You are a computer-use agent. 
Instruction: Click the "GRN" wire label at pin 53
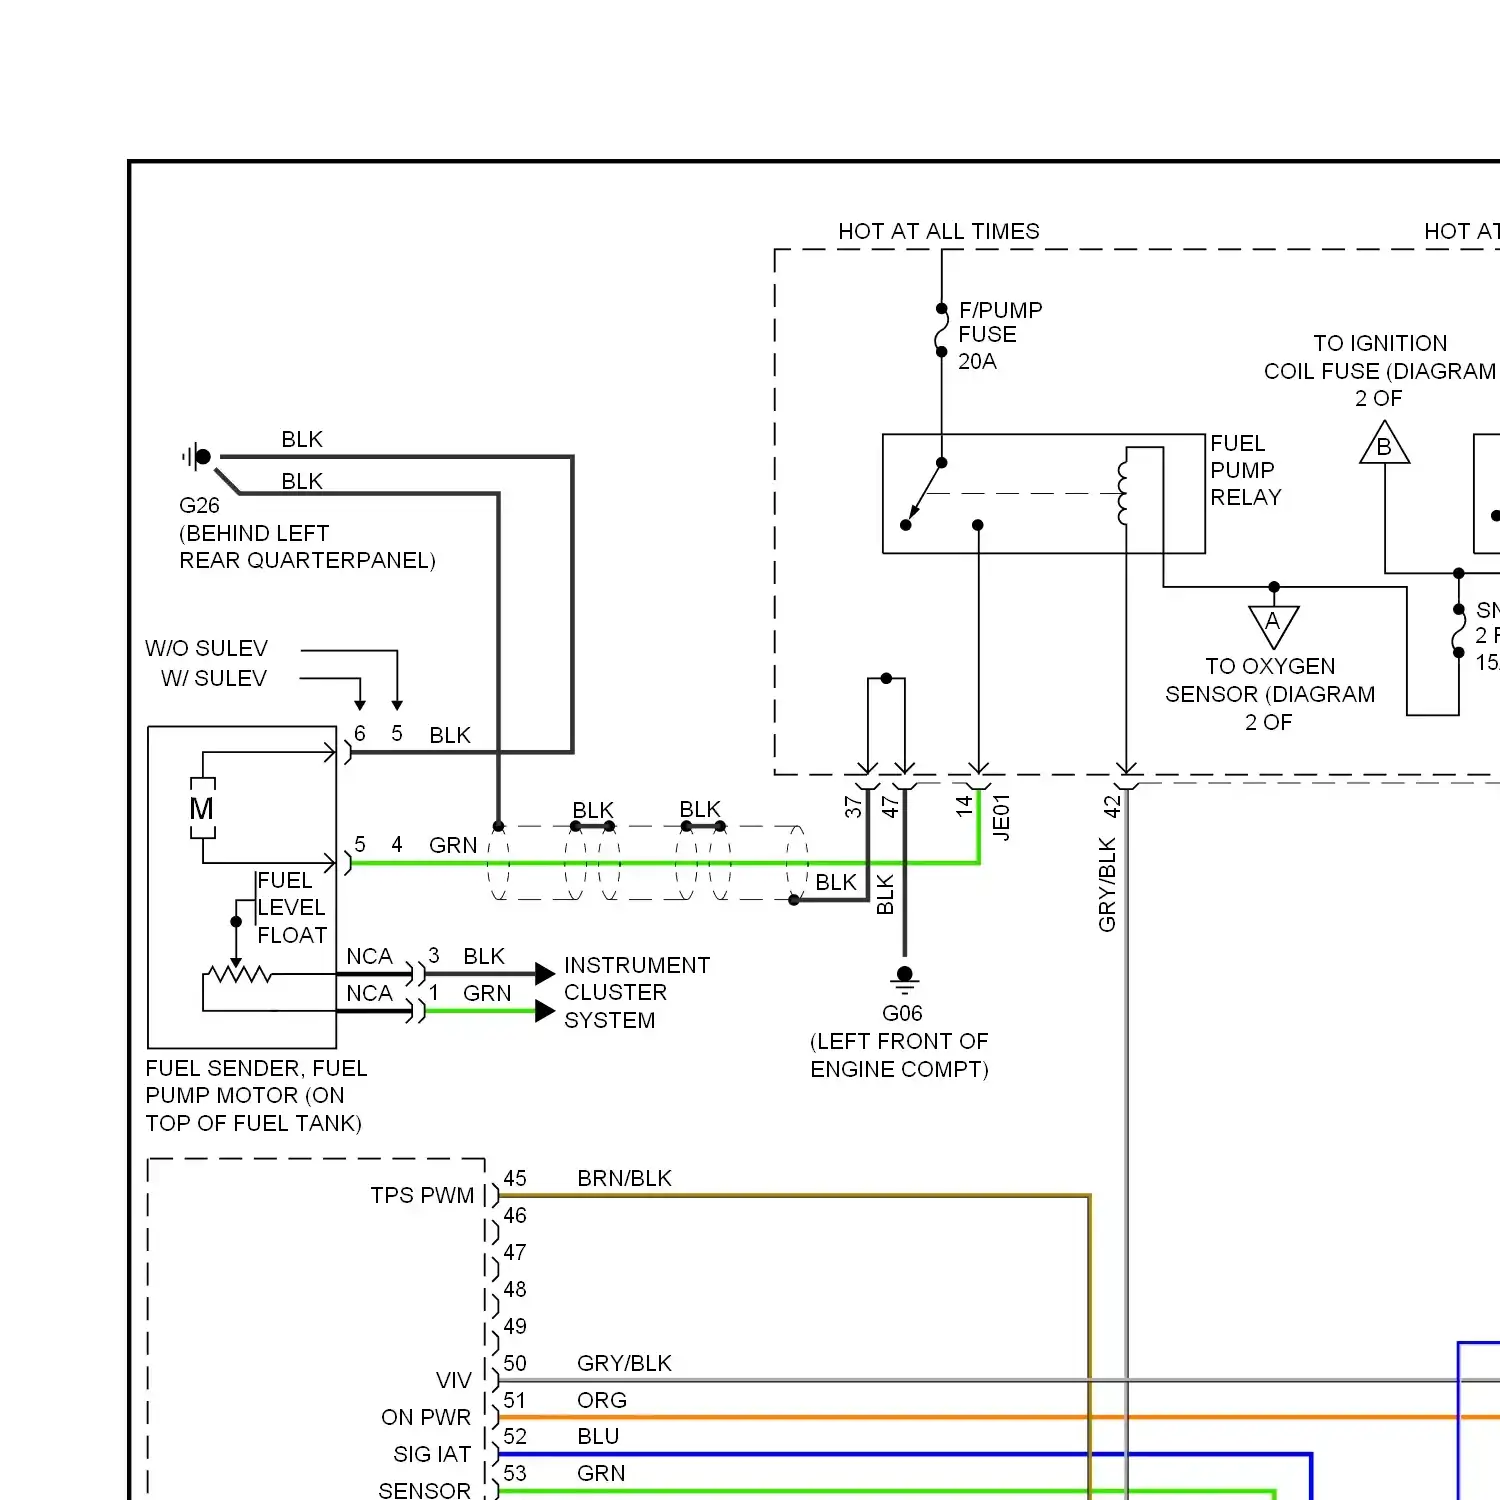coord(601,1473)
